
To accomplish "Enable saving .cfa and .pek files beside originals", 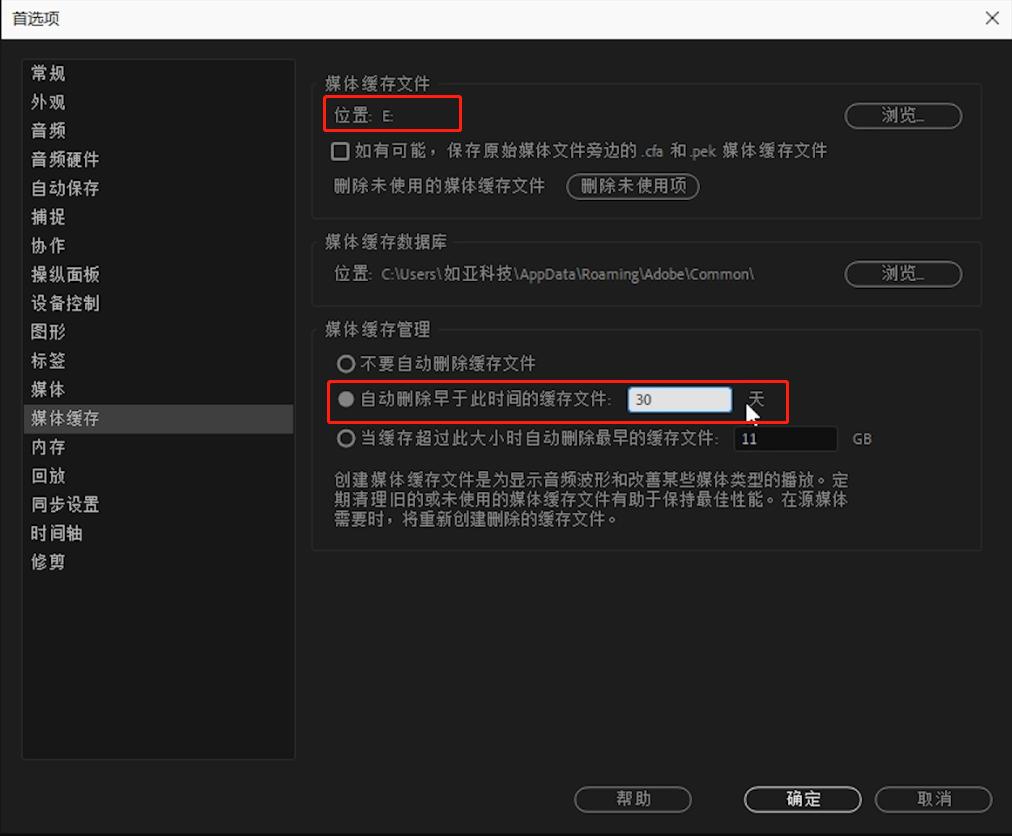I will click(341, 151).
